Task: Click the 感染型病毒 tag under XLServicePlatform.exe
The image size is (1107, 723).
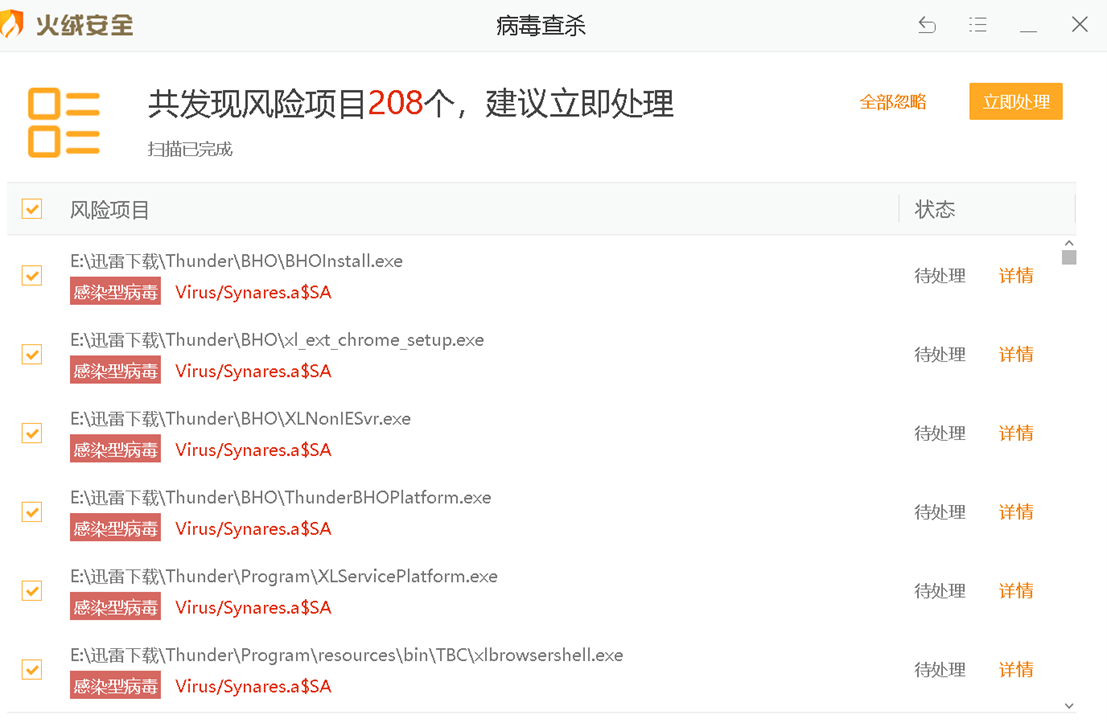Action: point(115,607)
